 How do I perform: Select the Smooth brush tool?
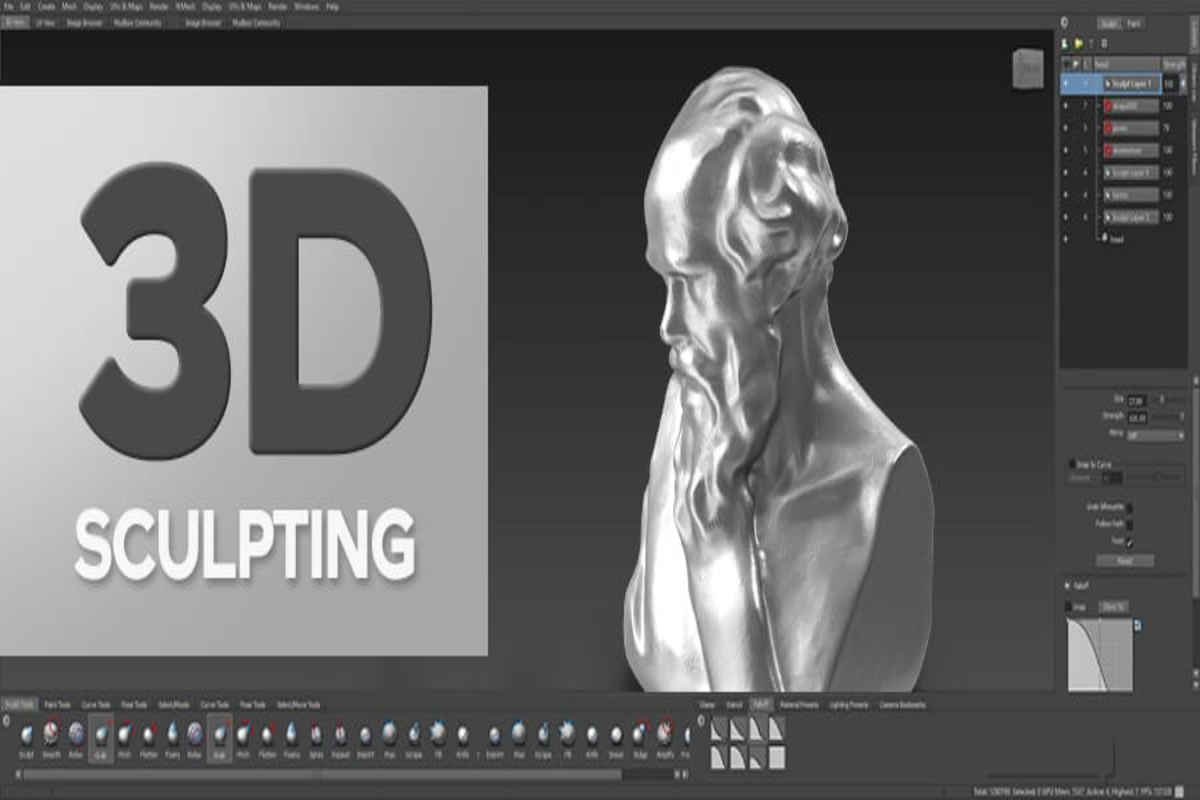click(x=50, y=736)
